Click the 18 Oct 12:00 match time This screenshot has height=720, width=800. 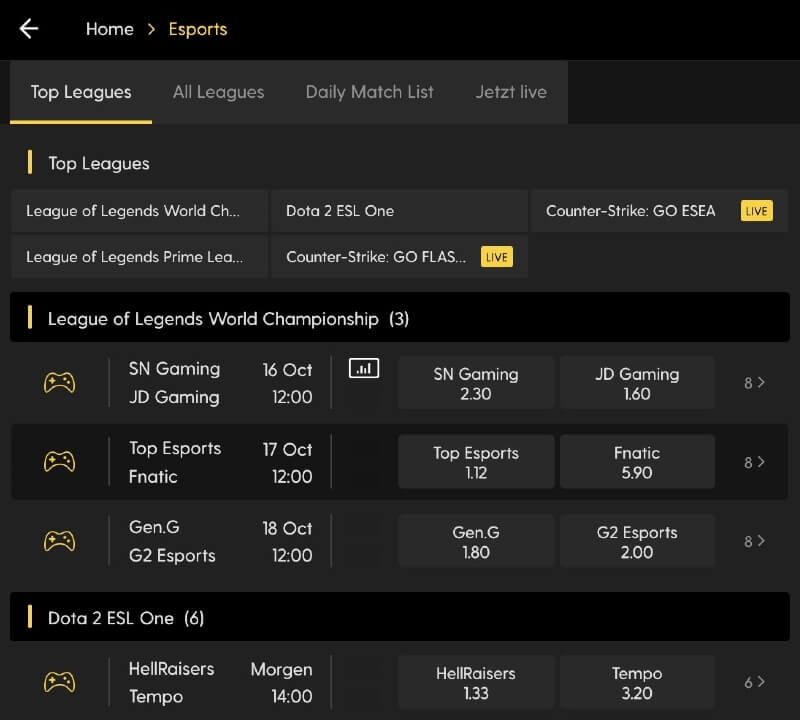pos(287,541)
